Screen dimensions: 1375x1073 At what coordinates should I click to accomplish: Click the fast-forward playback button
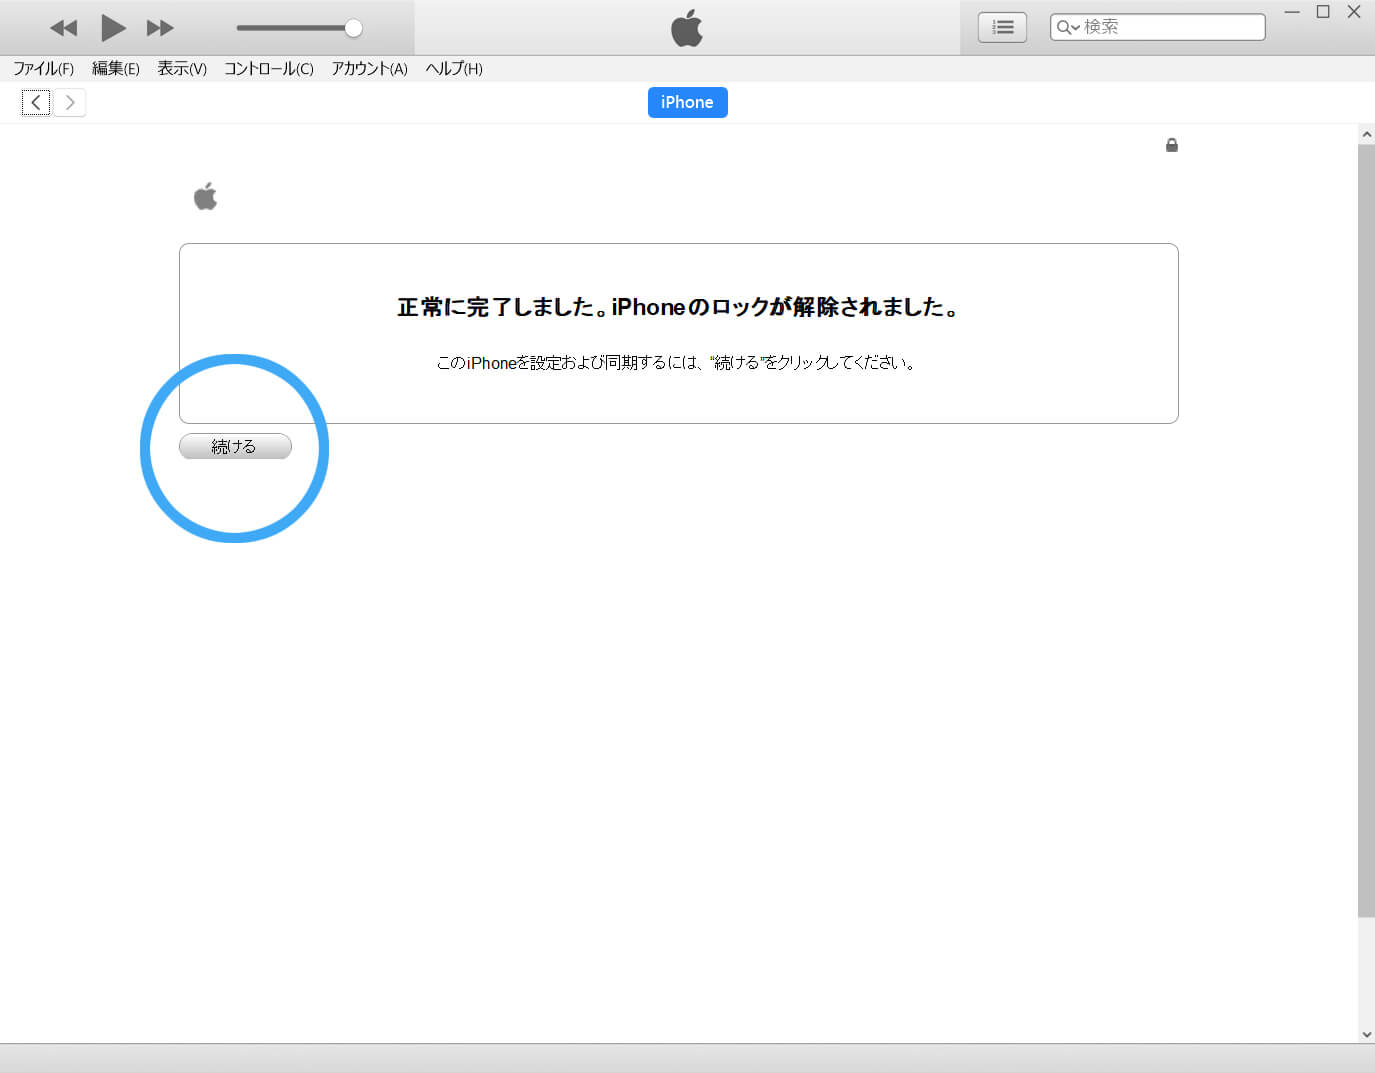tap(160, 28)
